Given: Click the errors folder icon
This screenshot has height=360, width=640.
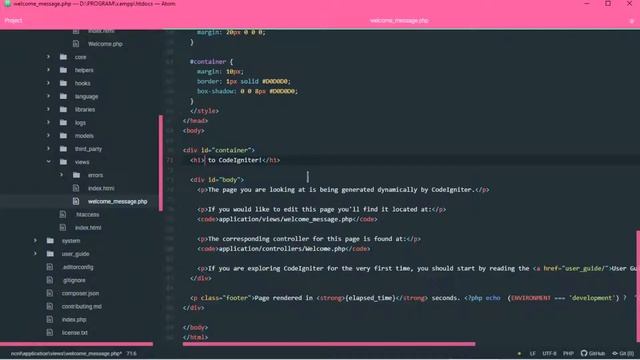Looking at the screenshot, I should 76,175.
